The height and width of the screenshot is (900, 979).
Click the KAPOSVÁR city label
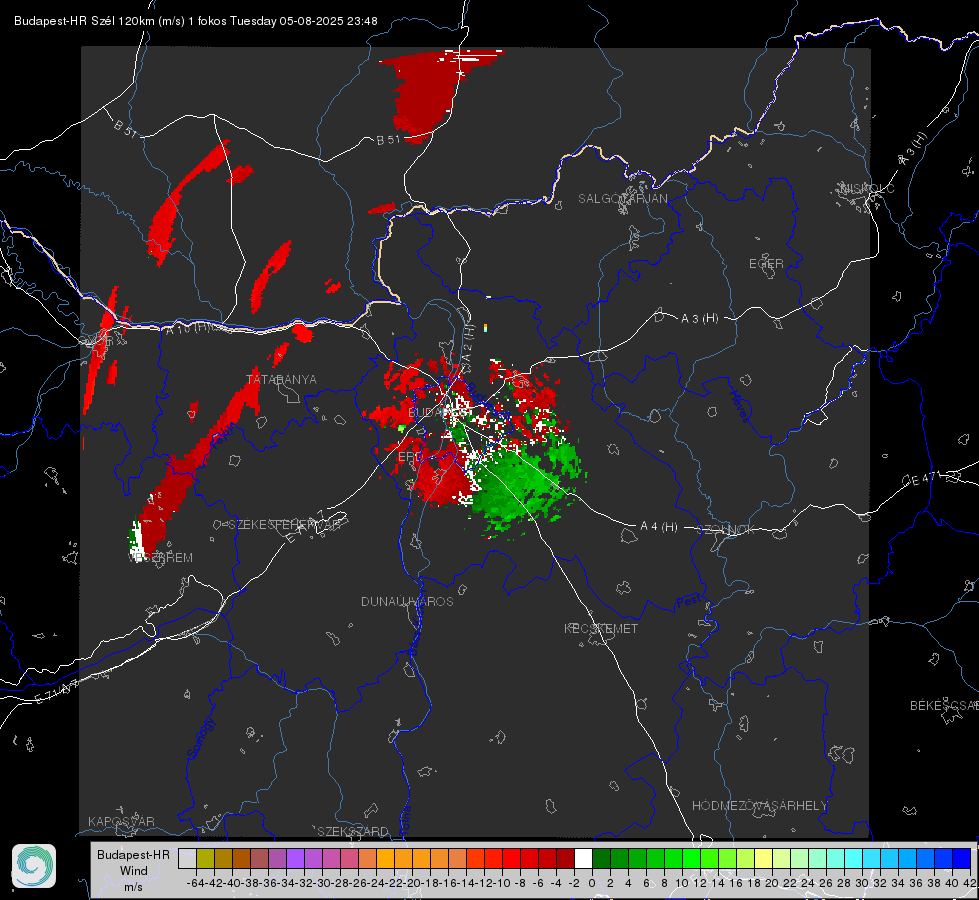[x=121, y=821]
